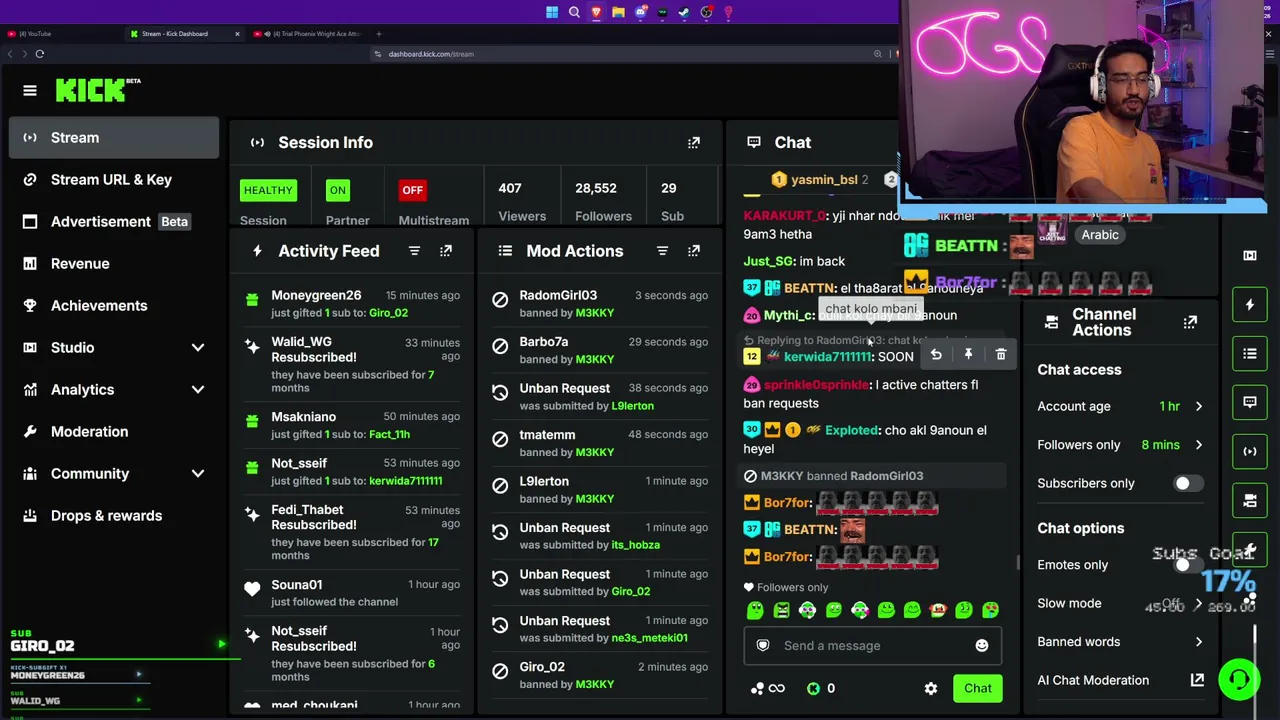Open chat settings gear
Image resolution: width=1280 pixels, height=720 pixels.
coord(931,688)
